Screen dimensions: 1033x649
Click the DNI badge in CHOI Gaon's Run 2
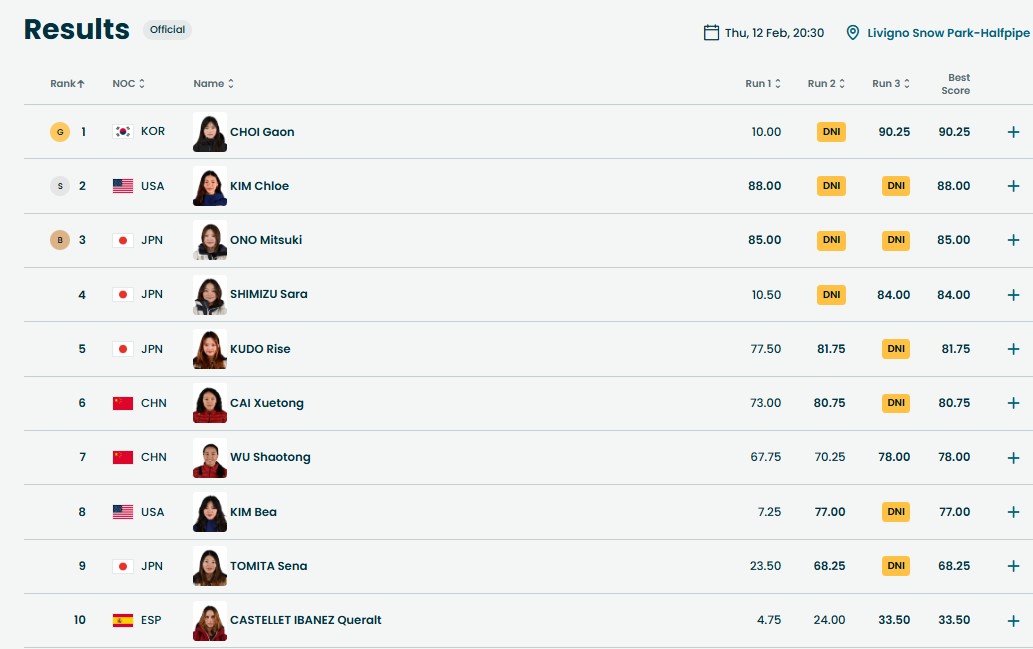(x=831, y=132)
